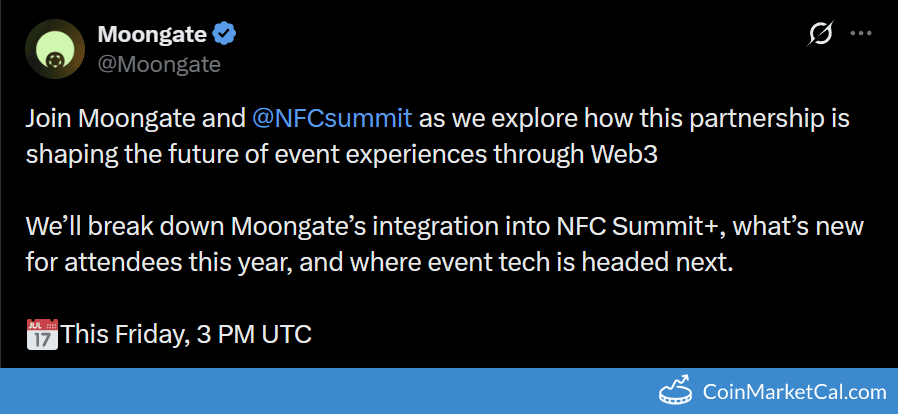Click the calendar emoji icon
This screenshot has height=414, width=898.
41,333
